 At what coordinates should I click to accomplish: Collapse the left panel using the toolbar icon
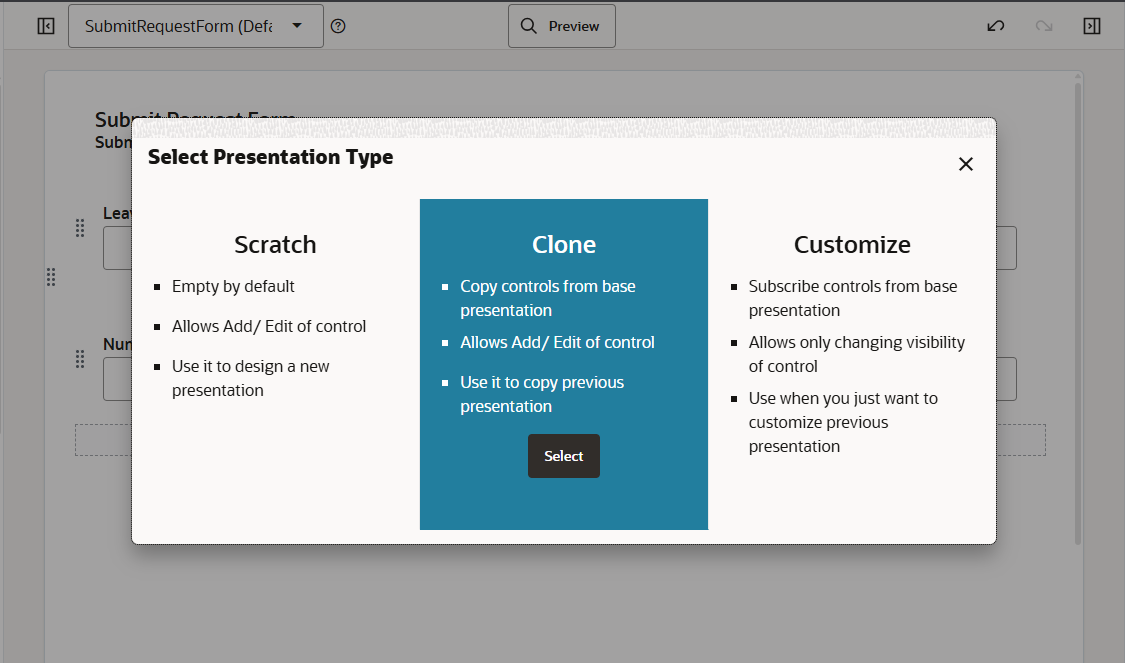pos(45,26)
